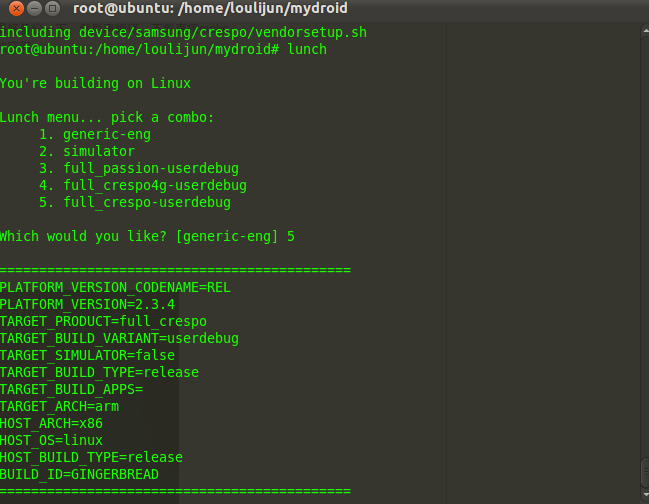
Task: Click the scrollbar up arrow
Action: 645,31
